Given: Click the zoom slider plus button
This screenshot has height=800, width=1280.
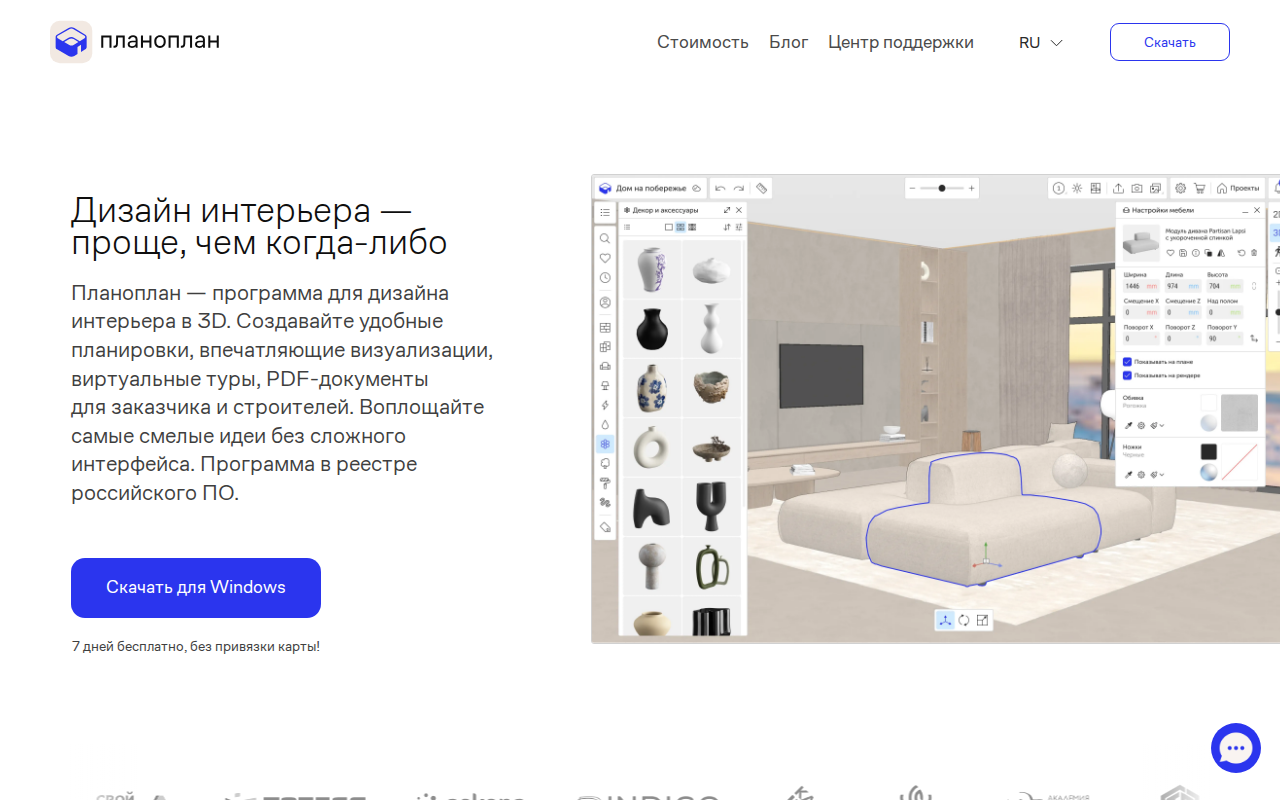Looking at the screenshot, I should [x=971, y=188].
